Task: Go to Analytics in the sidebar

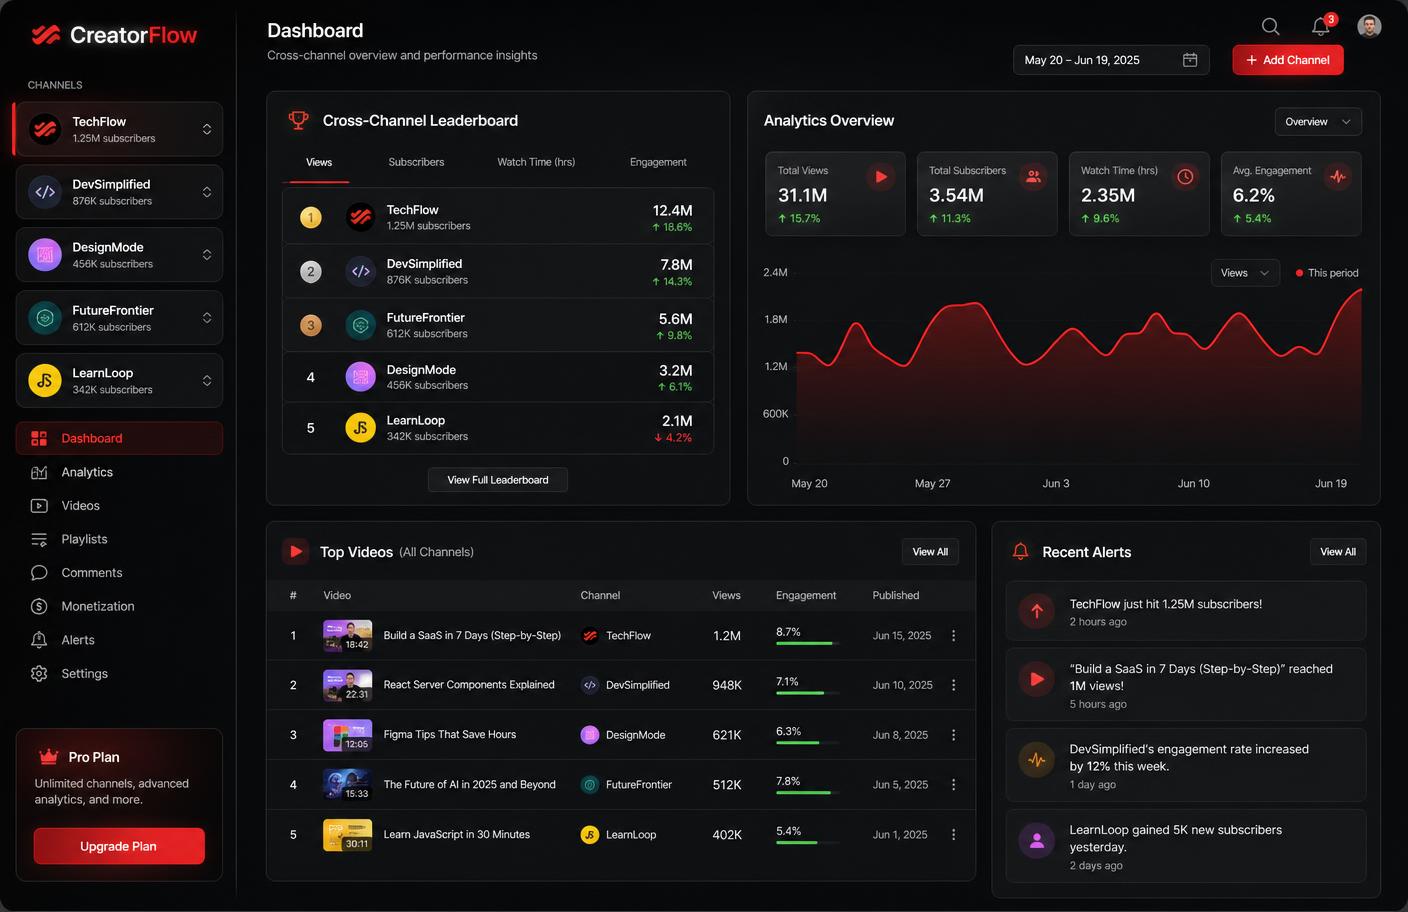Action: coord(119,472)
